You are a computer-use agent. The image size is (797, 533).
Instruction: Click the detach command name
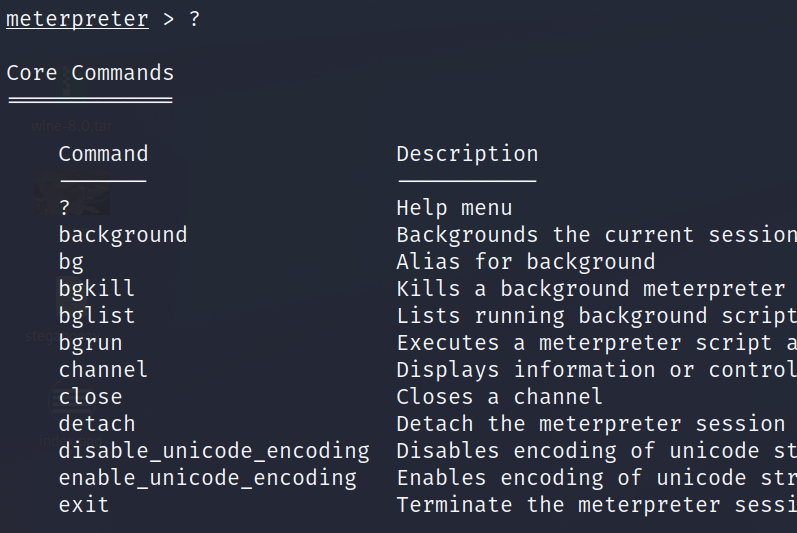(x=97, y=424)
